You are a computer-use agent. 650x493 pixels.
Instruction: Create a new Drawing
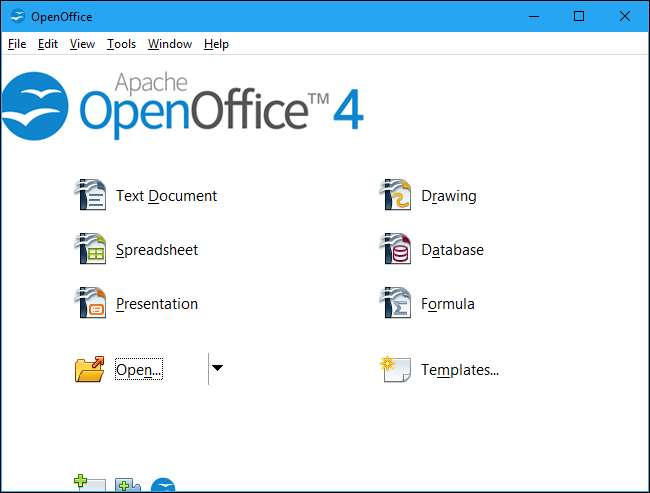449,196
